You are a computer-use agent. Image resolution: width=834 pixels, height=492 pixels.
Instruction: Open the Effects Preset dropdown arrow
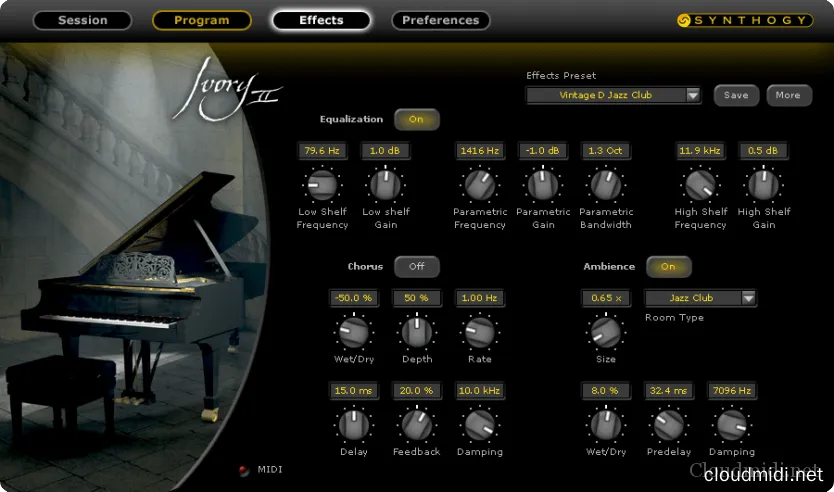[x=693, y=95]
